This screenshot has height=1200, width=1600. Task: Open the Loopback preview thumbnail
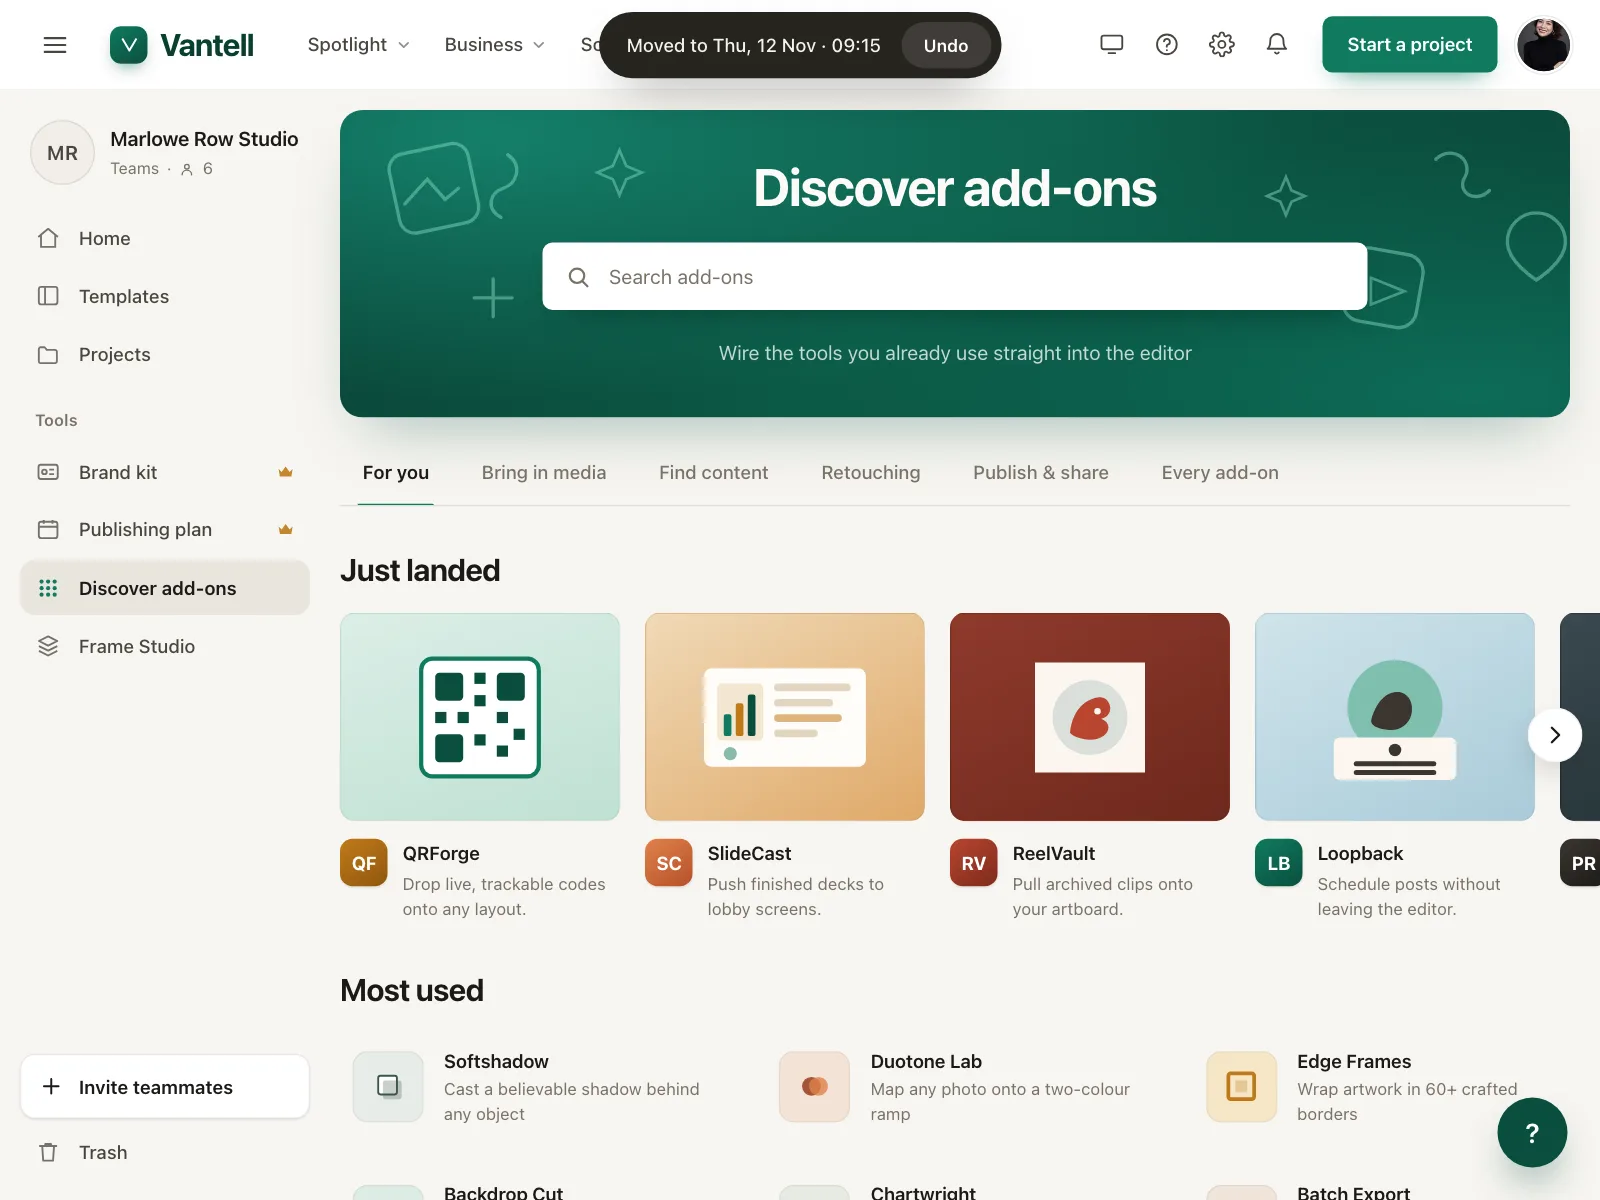[1395, 717]
